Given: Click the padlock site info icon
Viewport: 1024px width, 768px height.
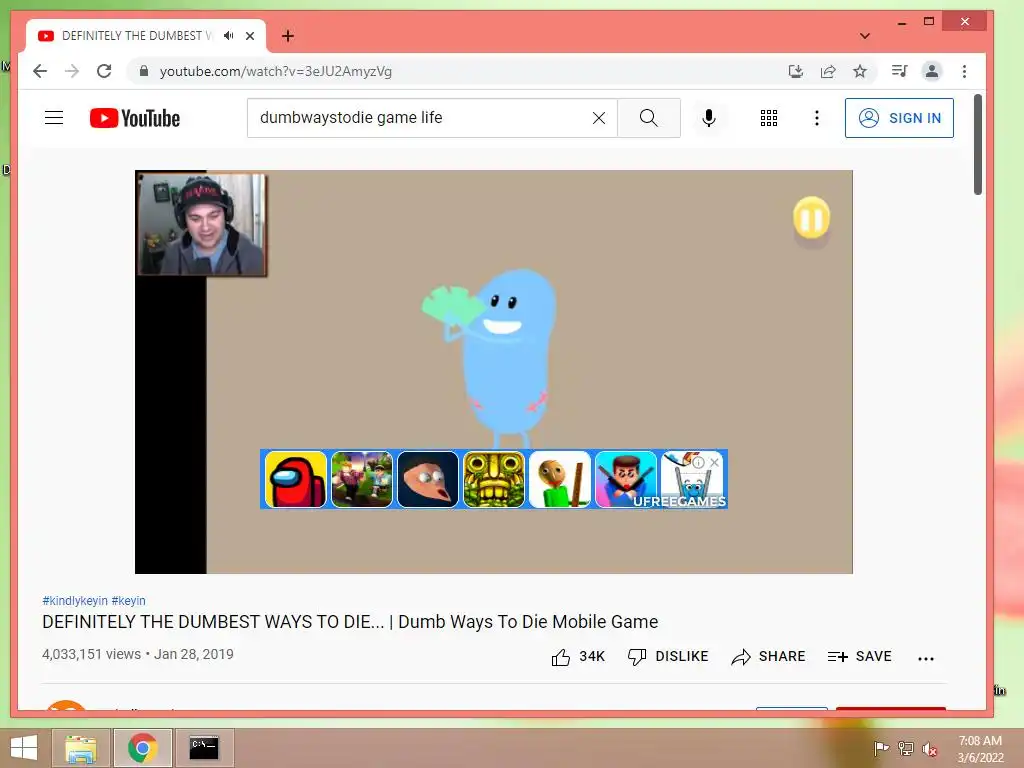Looking at the screenshot, I should (144, 71).
